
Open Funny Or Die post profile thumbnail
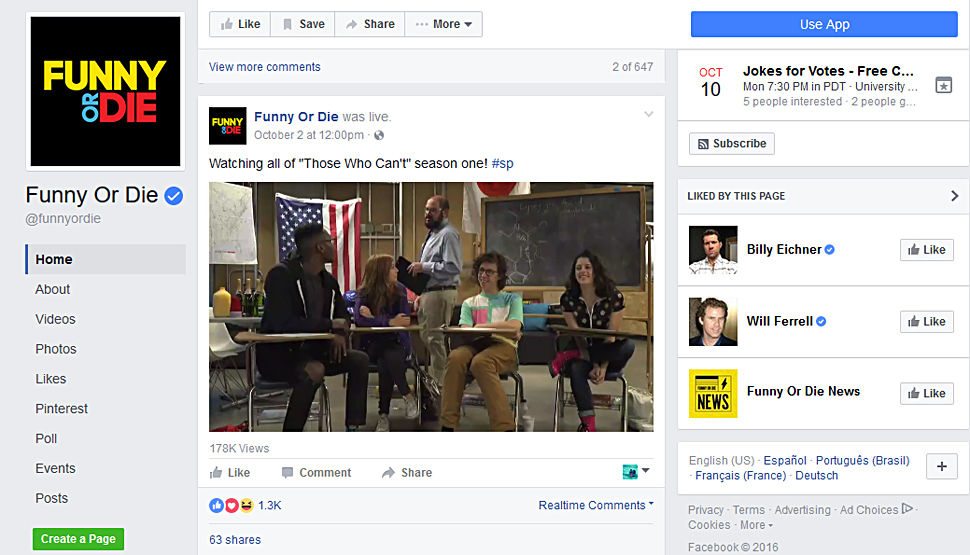pyautogui.click(x=228, y=126)
